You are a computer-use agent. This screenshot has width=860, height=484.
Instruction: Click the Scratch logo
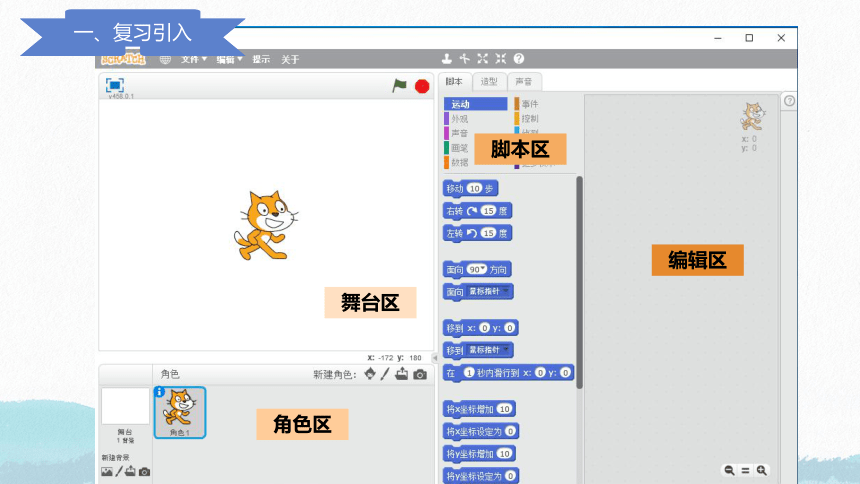[124, 59]
